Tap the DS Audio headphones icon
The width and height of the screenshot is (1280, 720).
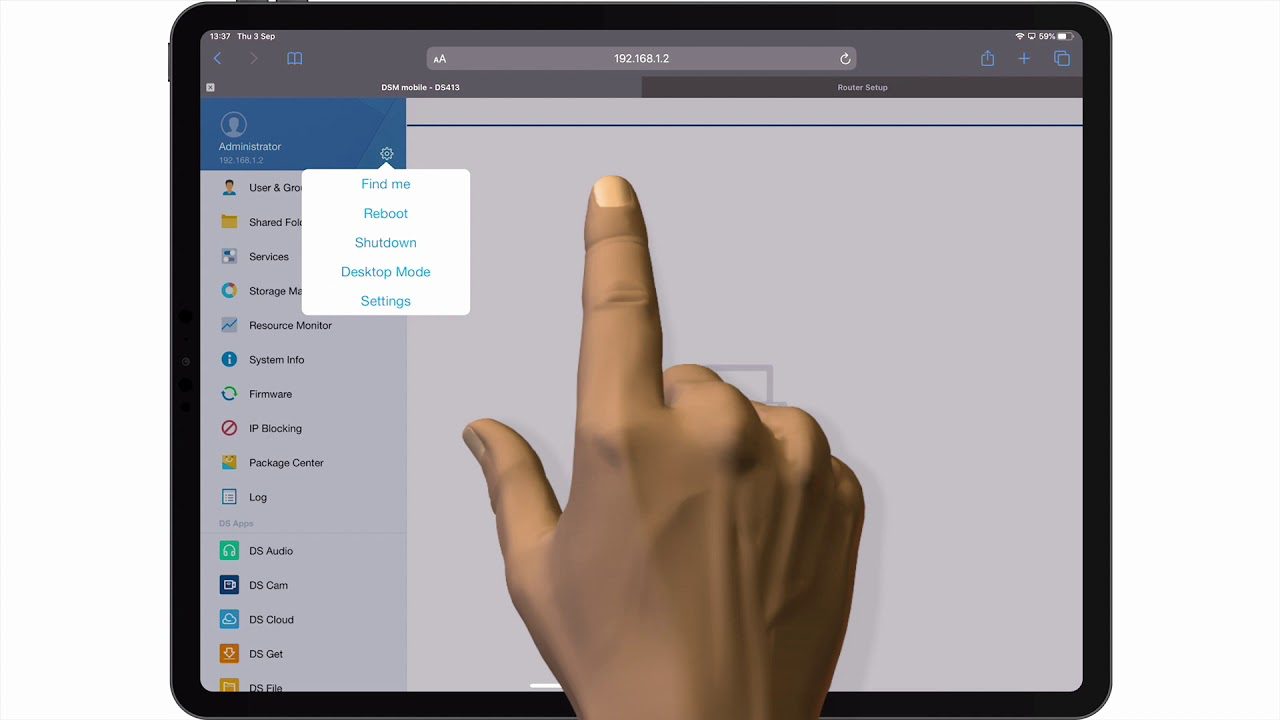tap(230, 551)
